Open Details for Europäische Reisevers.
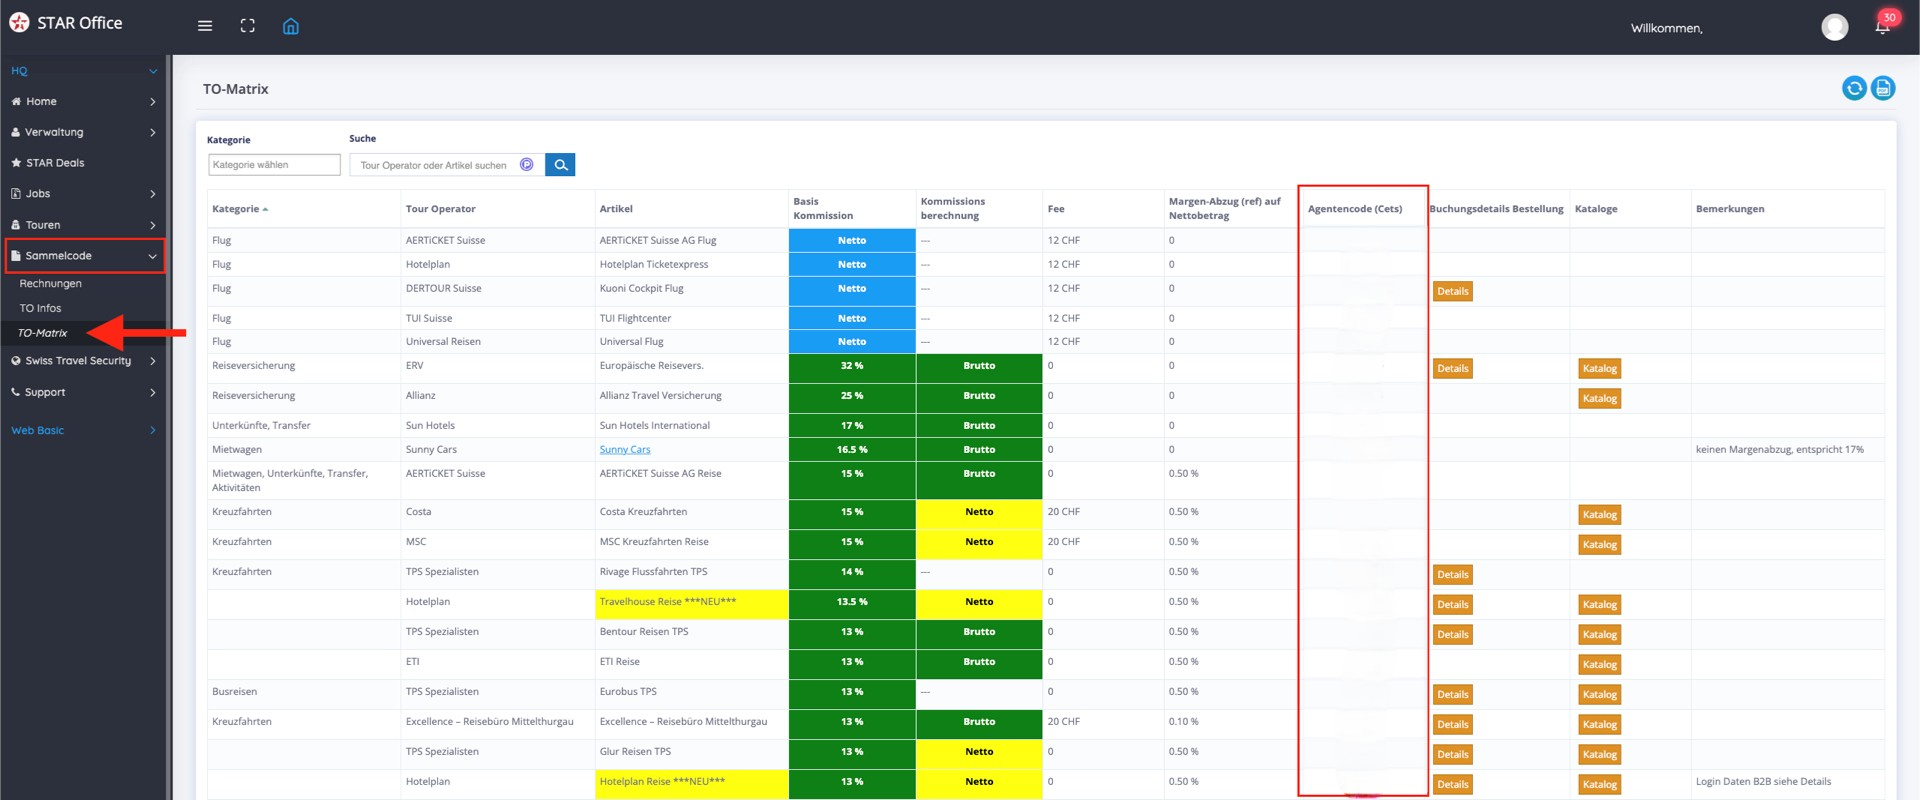 point(1452,368)
